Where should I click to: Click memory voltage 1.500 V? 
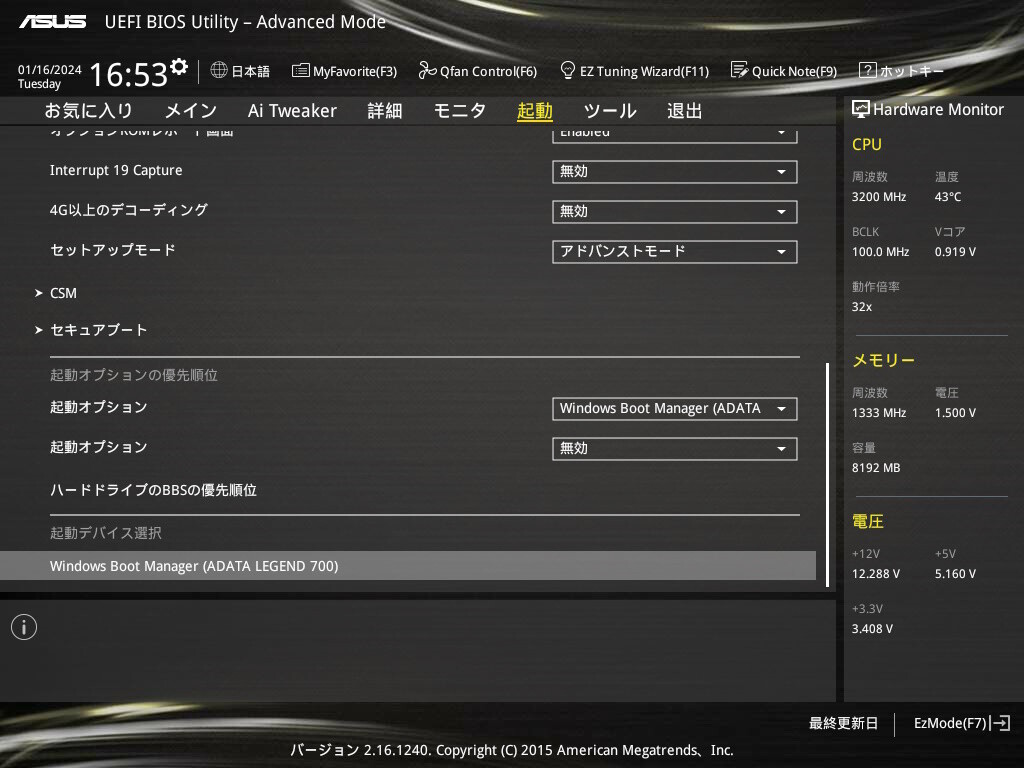[x=955, y=413]
